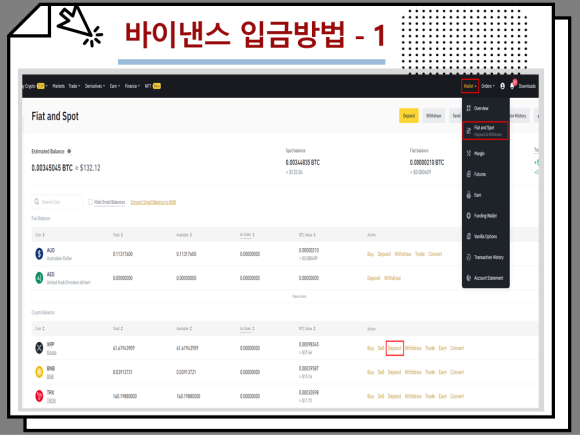580x435 pixels.
Task: Click Convert Small Balance to BNB link
Action: pyautogui.click(x=153, y=202)
